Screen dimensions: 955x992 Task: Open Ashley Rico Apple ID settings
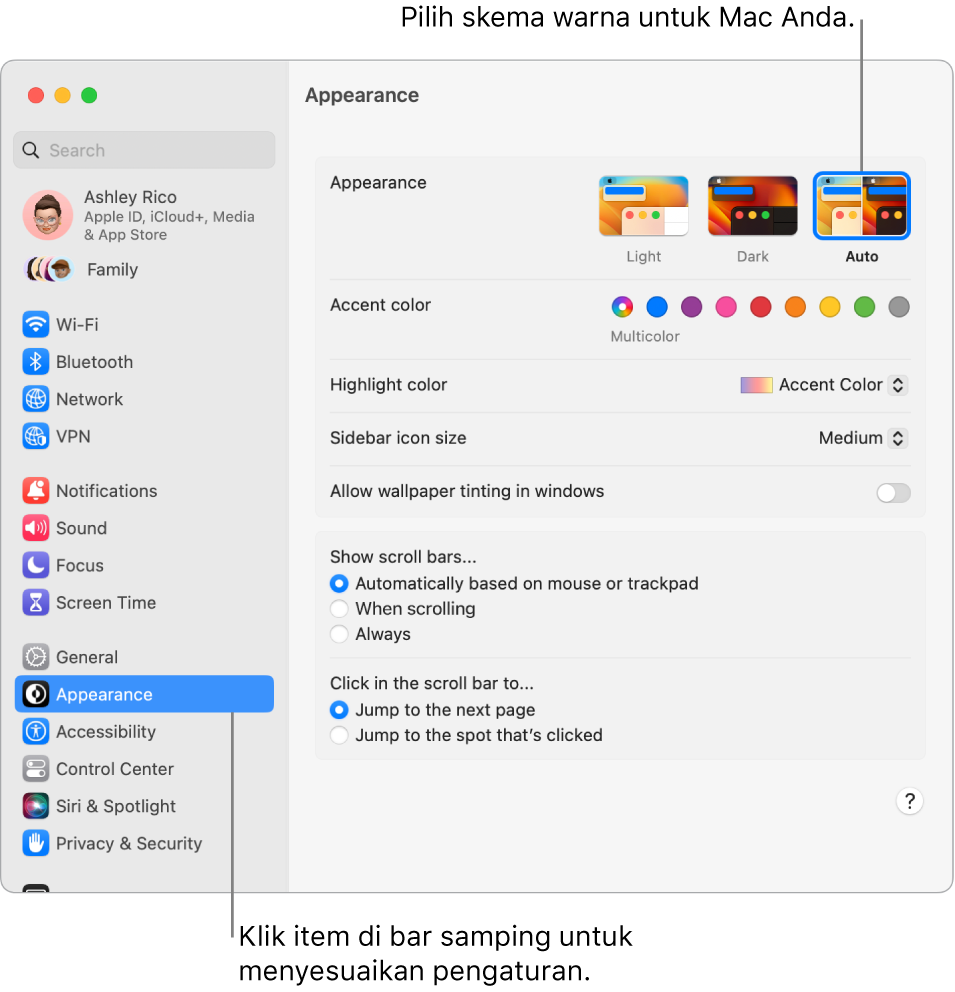point(144,215)
